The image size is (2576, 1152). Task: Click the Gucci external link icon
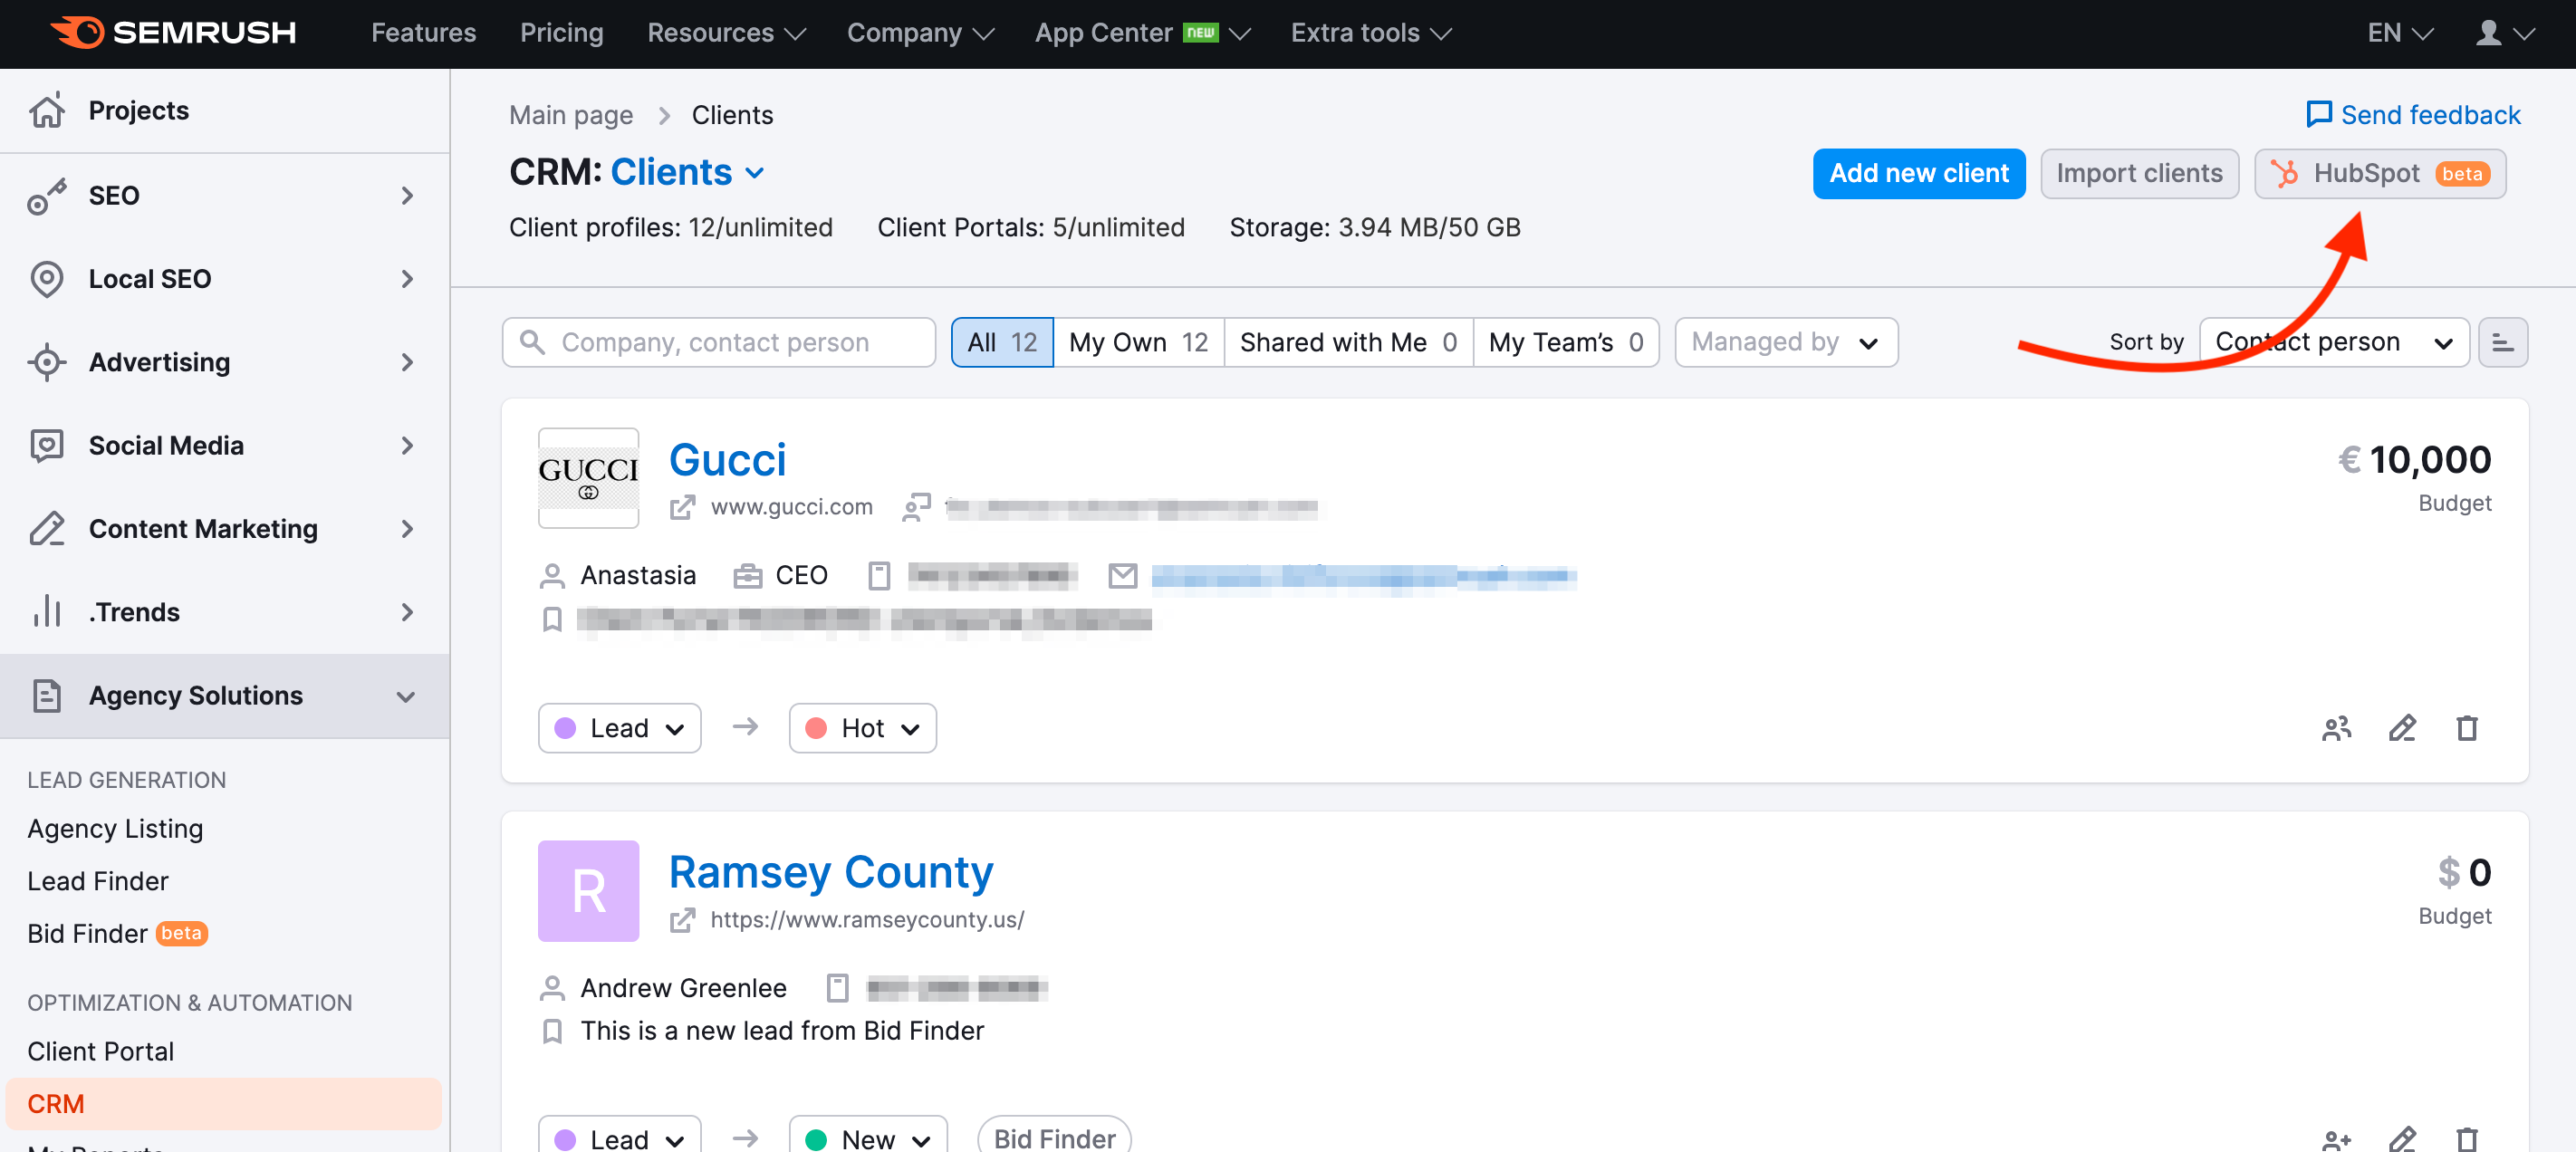pyautogui.click(x=684, y=506)
